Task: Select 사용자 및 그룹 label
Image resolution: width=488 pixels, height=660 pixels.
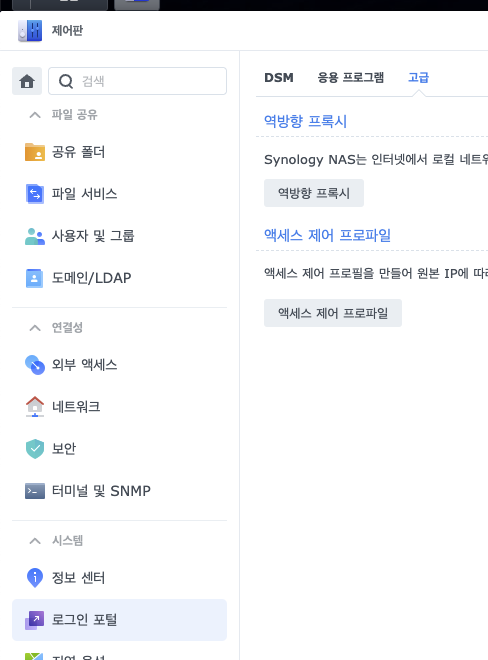Action: click(93, 236)
